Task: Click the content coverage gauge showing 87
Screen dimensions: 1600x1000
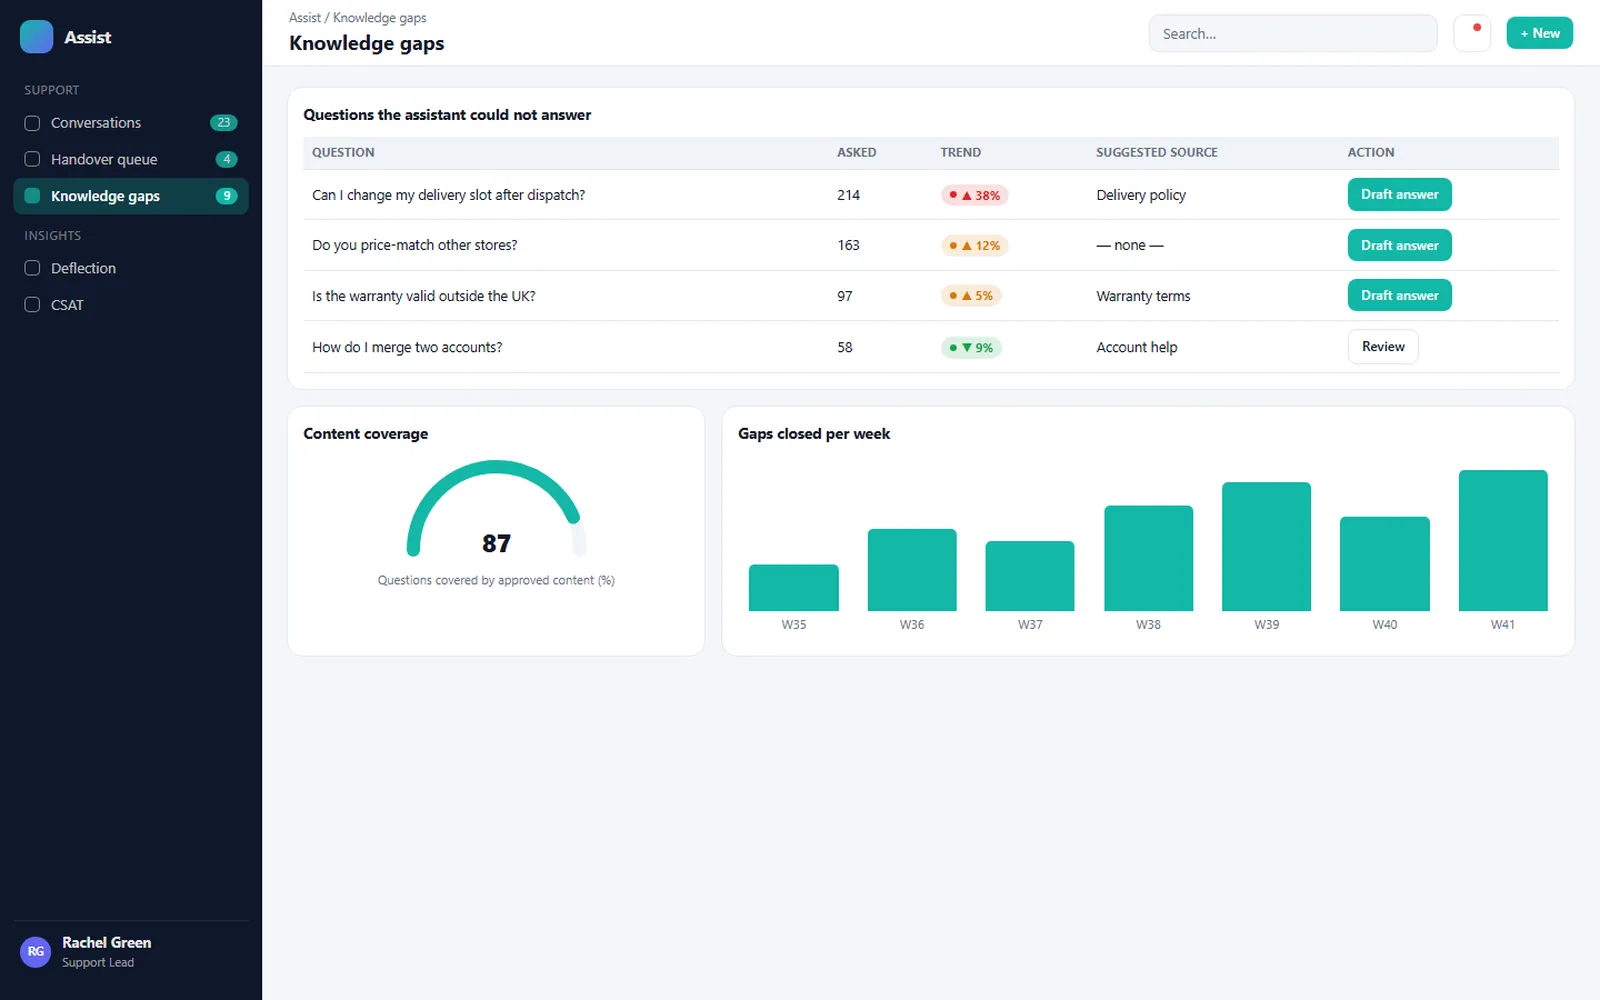Action: tap(496, 510)
